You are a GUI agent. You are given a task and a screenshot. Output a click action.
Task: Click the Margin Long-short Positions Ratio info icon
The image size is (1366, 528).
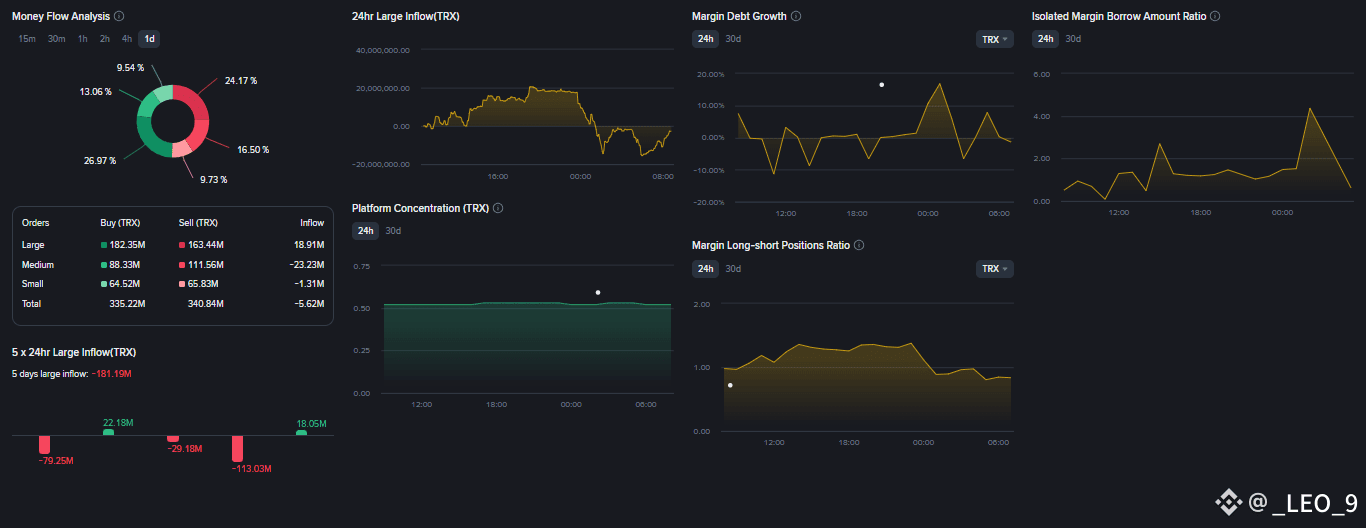click(859, 245)
